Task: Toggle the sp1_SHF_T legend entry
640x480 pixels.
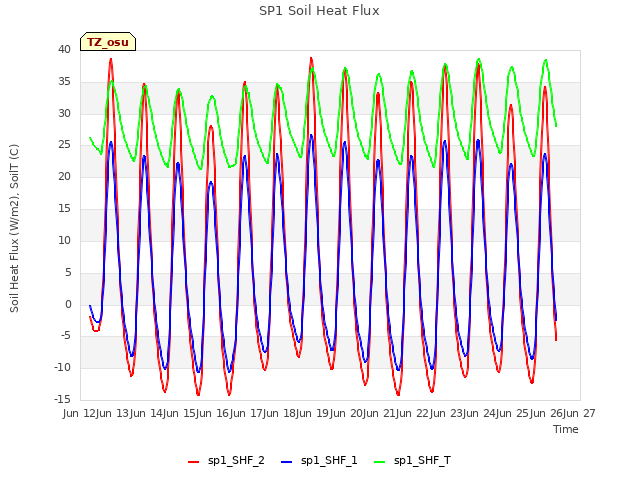Action: click(x=413, y=461)
